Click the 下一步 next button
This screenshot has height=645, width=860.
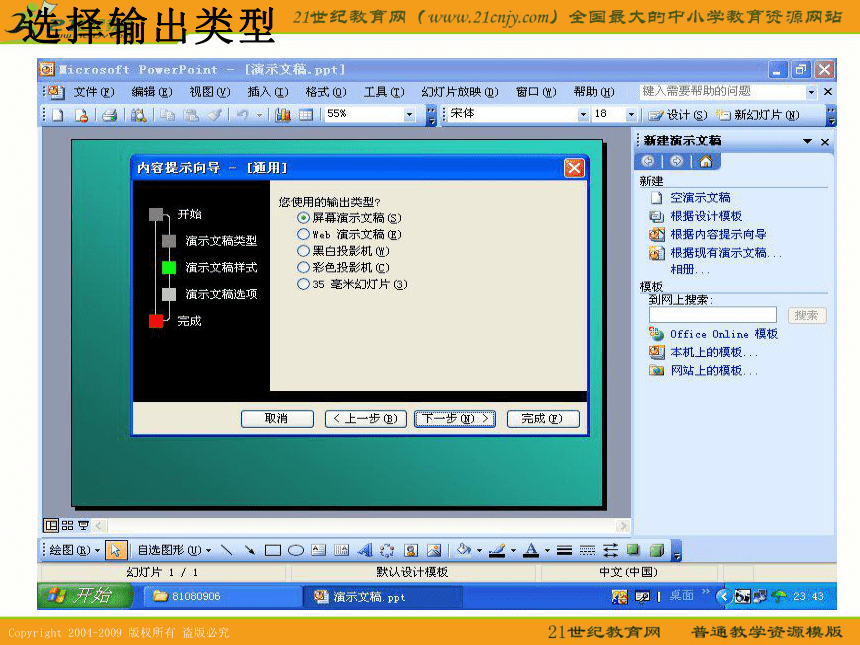click(455, 418)
